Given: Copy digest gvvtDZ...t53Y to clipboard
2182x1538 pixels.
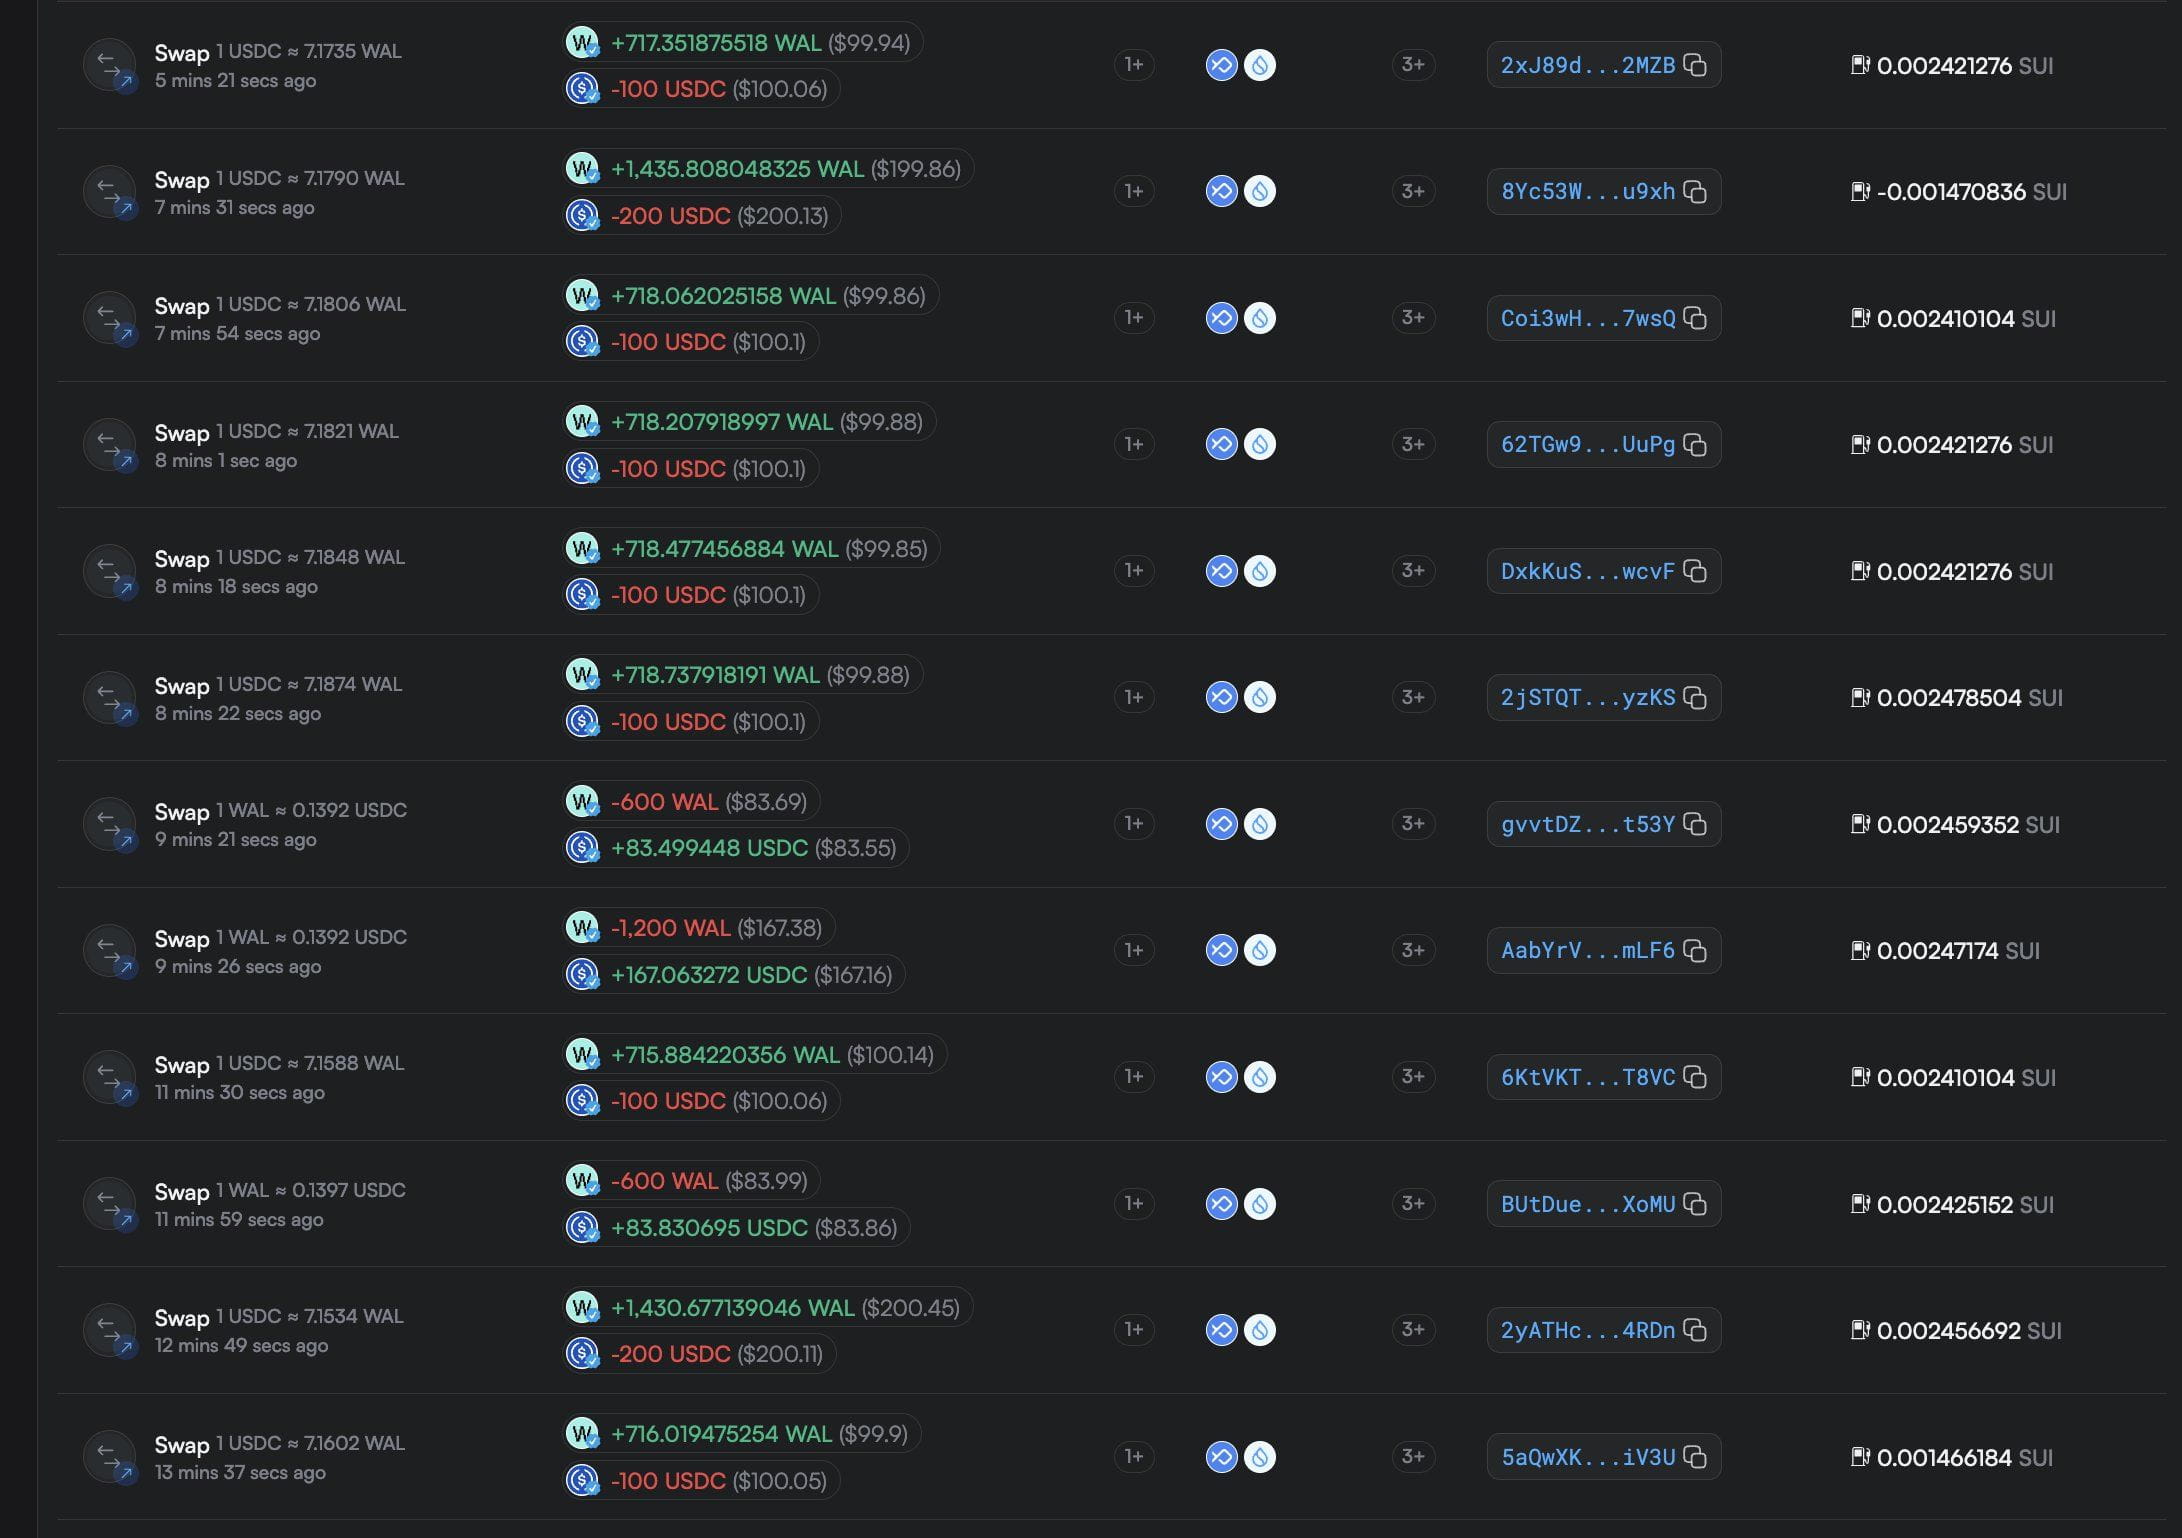Looking at the screenshot, I should (1695, 824).
